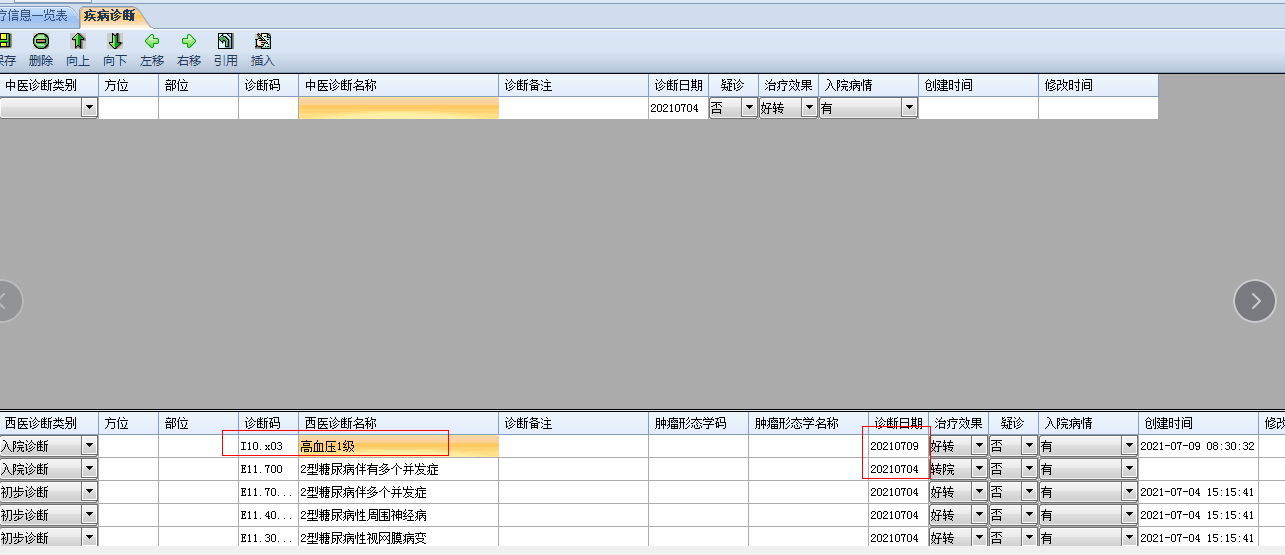Image resolution: width=1285 pixels, height=555 pixels.
Task: Open the 转院 treatment-effect dropdown
Action: (x=979, y=469)
